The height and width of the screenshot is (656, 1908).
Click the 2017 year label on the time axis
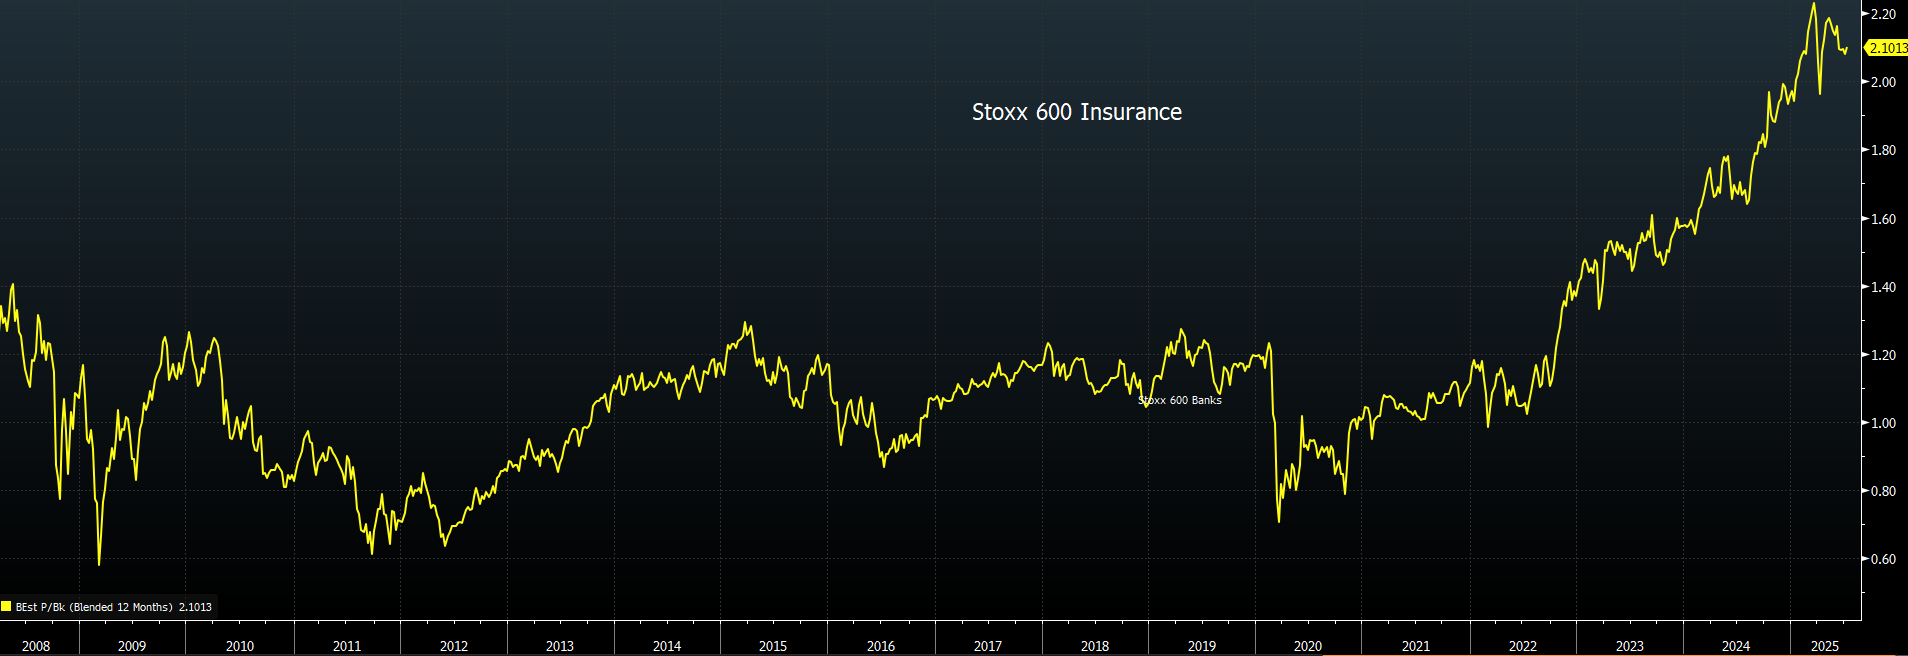tap(988, 646)
